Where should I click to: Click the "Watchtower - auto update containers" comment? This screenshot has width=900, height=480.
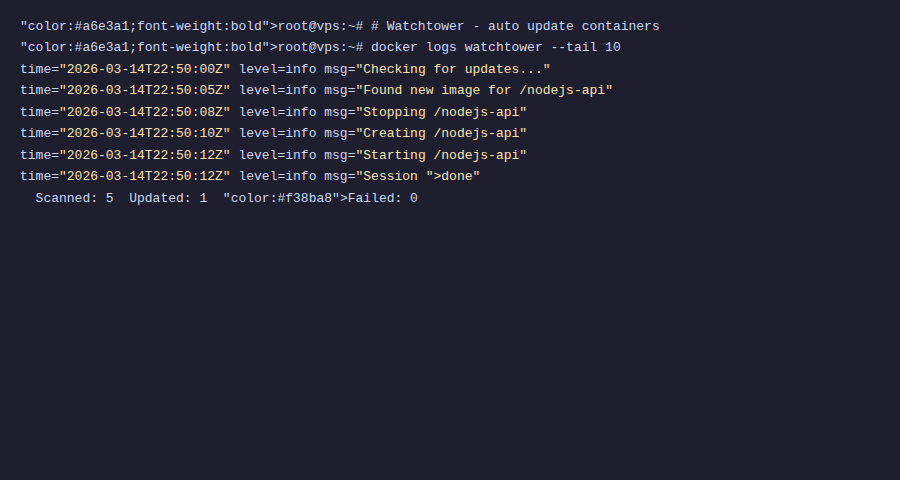[523, 26]
